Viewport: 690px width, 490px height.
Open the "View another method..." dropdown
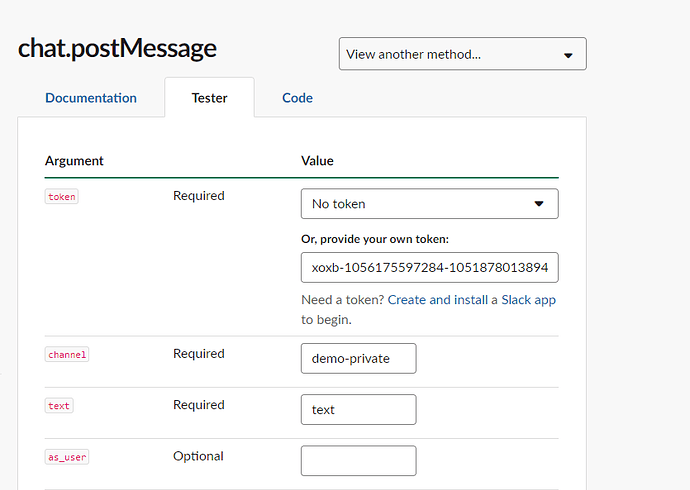450,54
